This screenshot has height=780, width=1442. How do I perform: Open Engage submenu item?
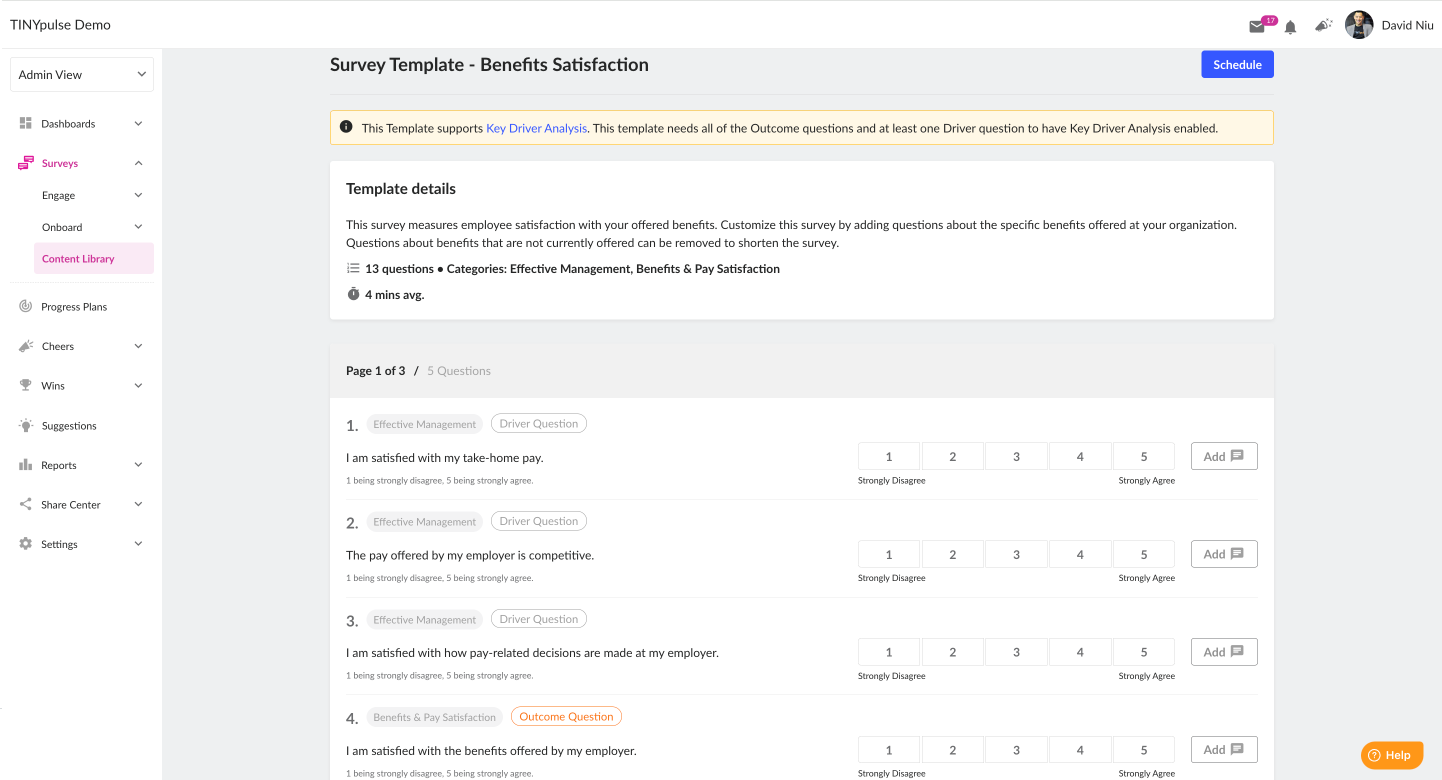tap(58, 196)
